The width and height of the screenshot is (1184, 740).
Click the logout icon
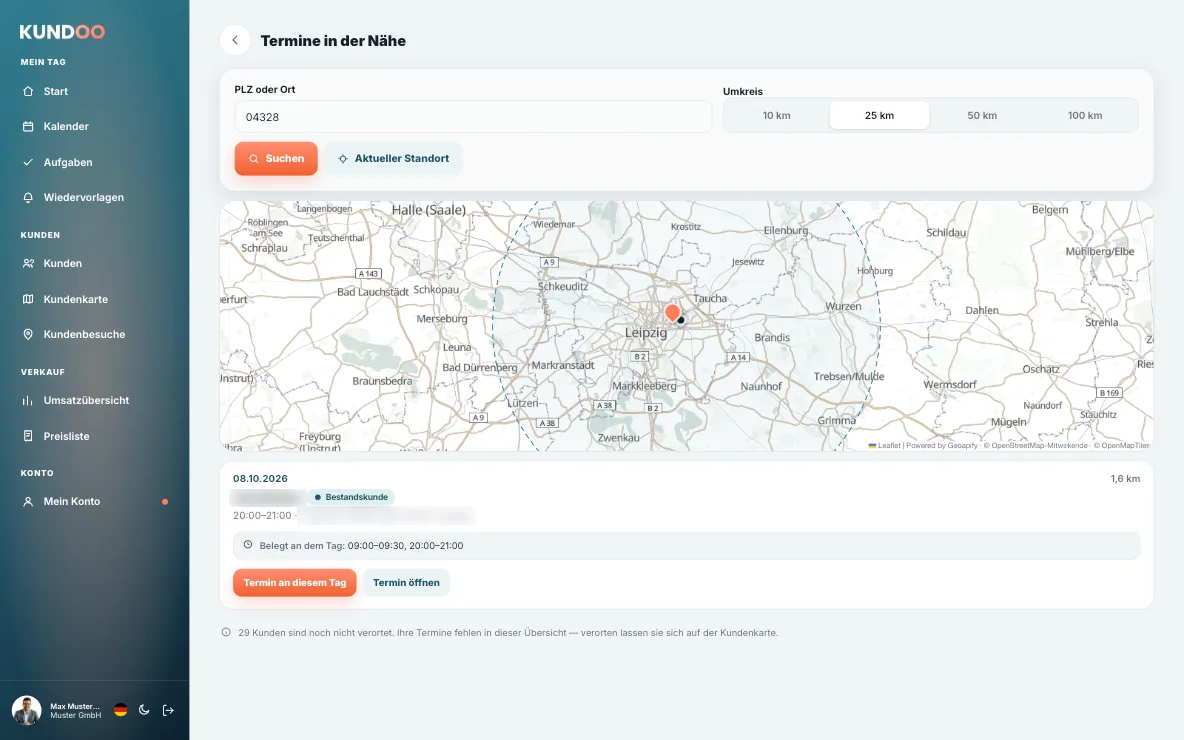(x=168, y=710)
